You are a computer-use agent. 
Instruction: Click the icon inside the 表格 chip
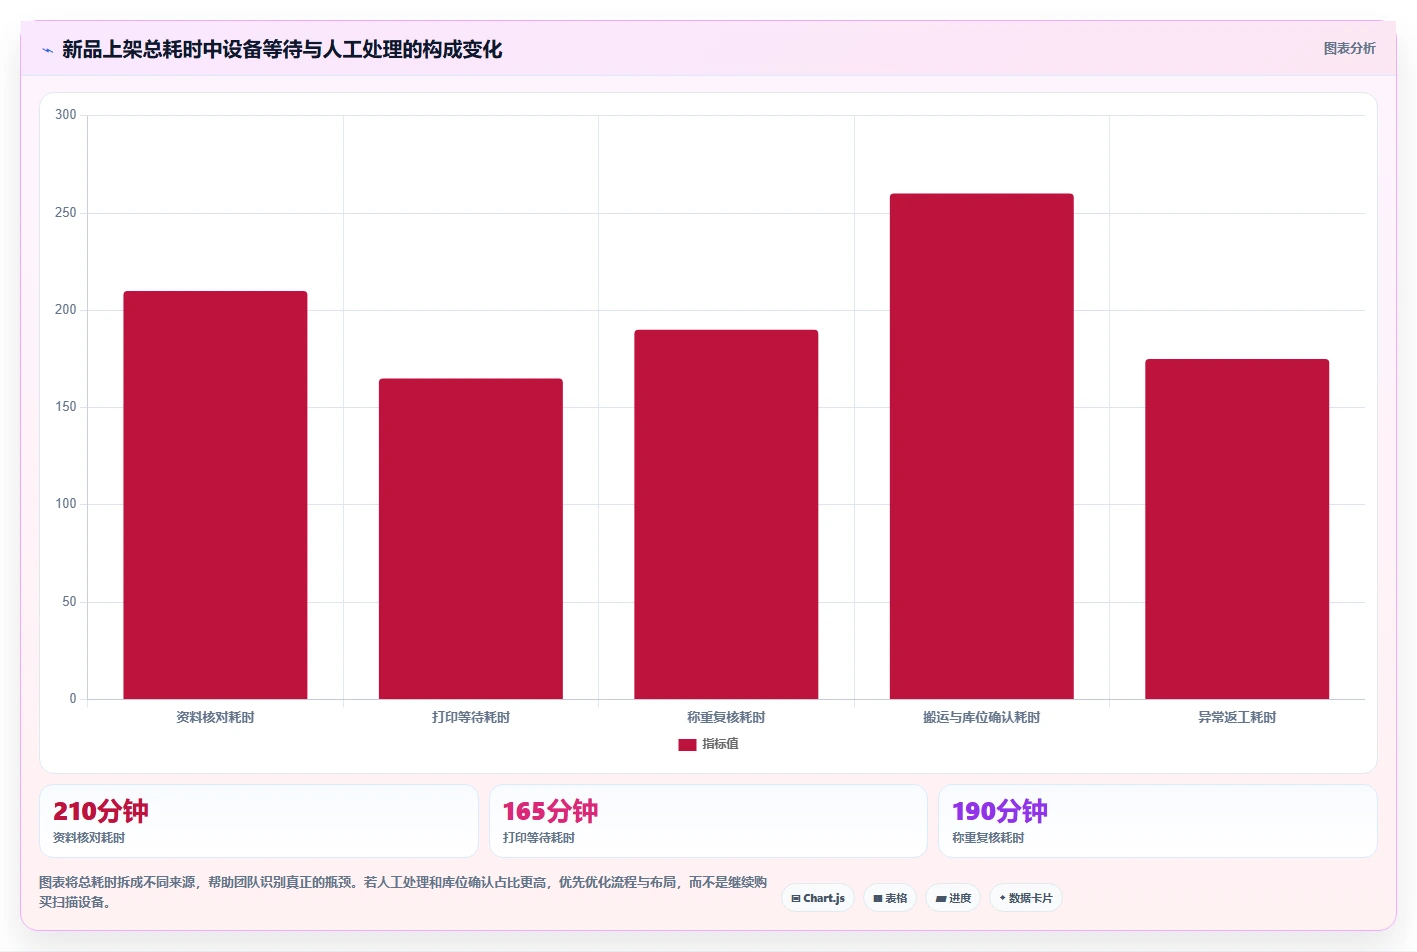pyautogui.click(x=878, y=898)
